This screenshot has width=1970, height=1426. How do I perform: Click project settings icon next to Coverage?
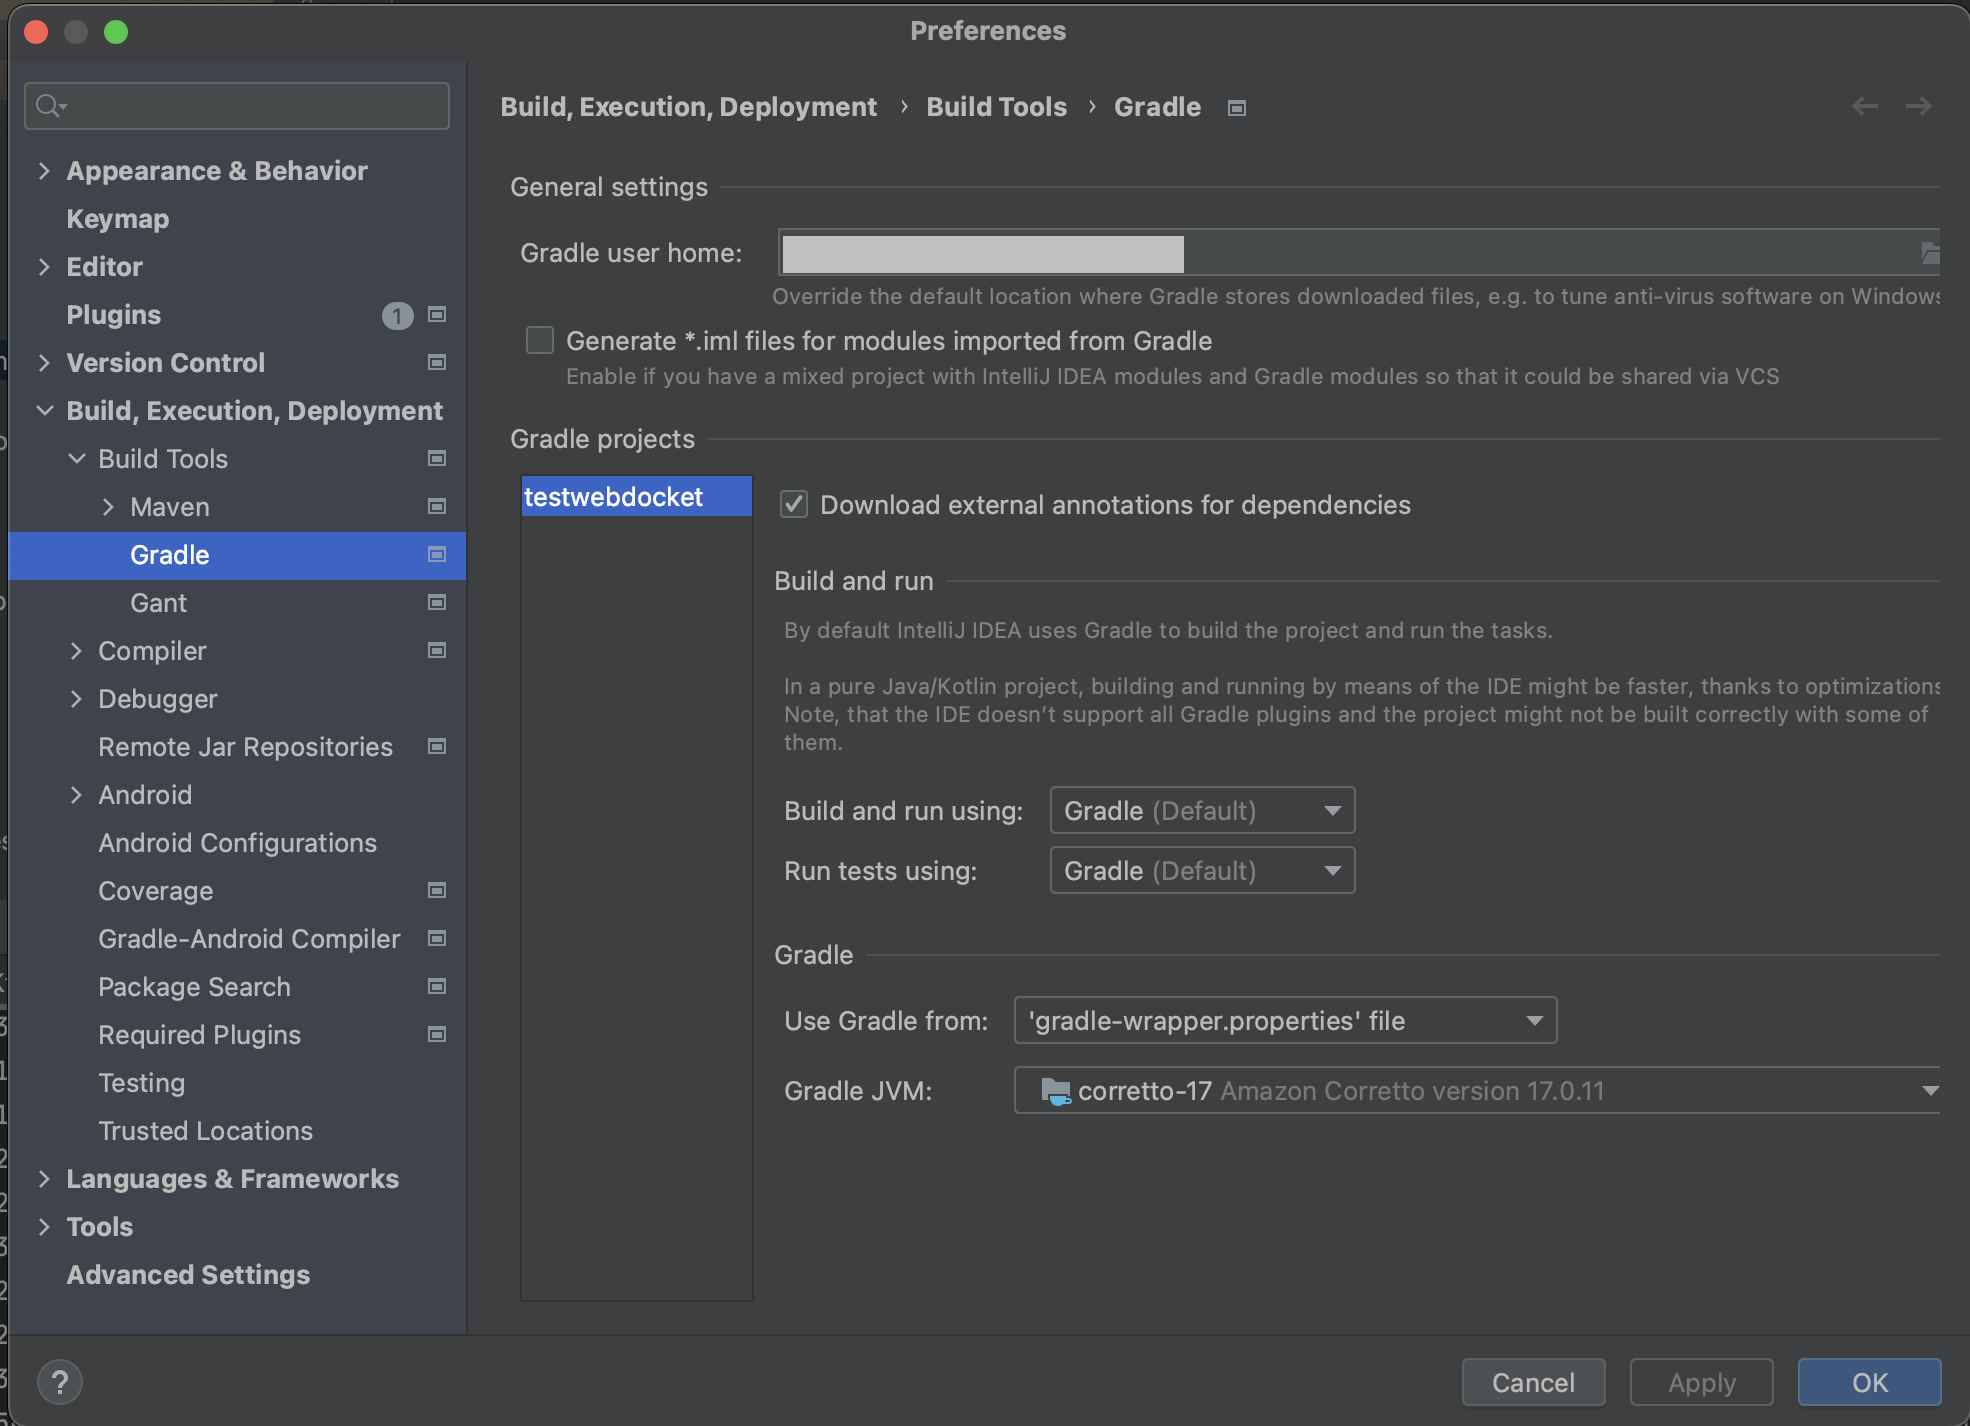(x=437, y=891)
